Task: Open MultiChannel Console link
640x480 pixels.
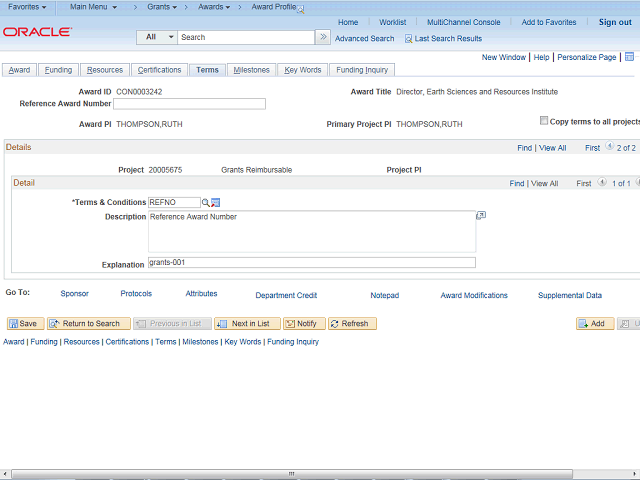Action: tap(463, 22)
